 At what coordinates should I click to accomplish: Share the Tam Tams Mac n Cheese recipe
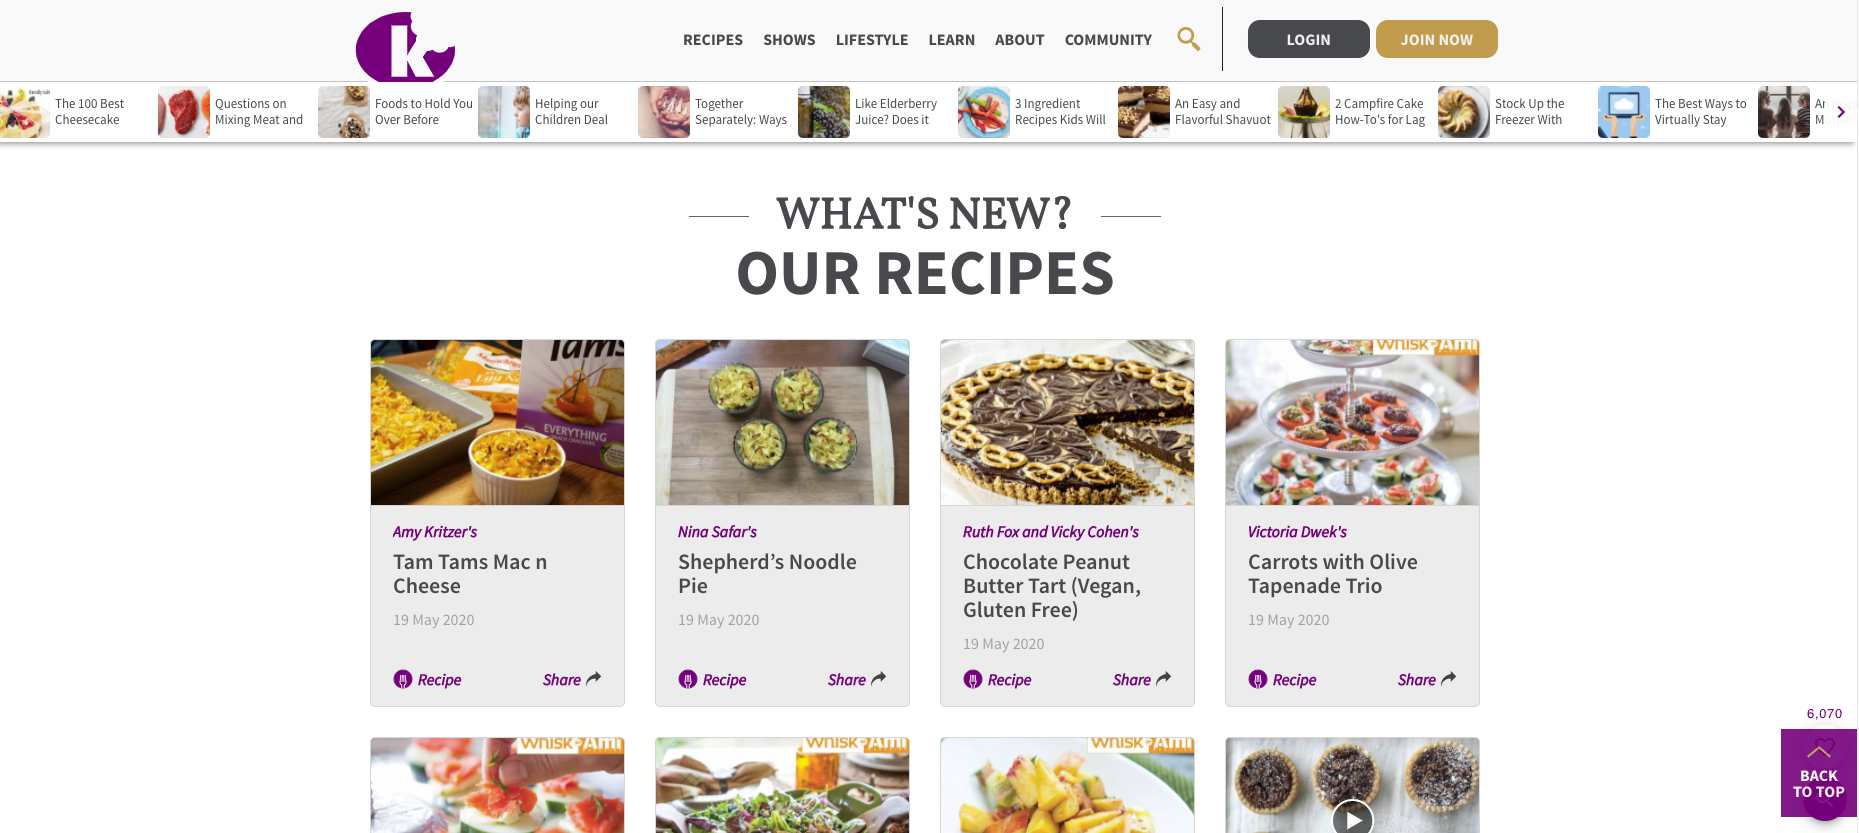coord(572,680)
